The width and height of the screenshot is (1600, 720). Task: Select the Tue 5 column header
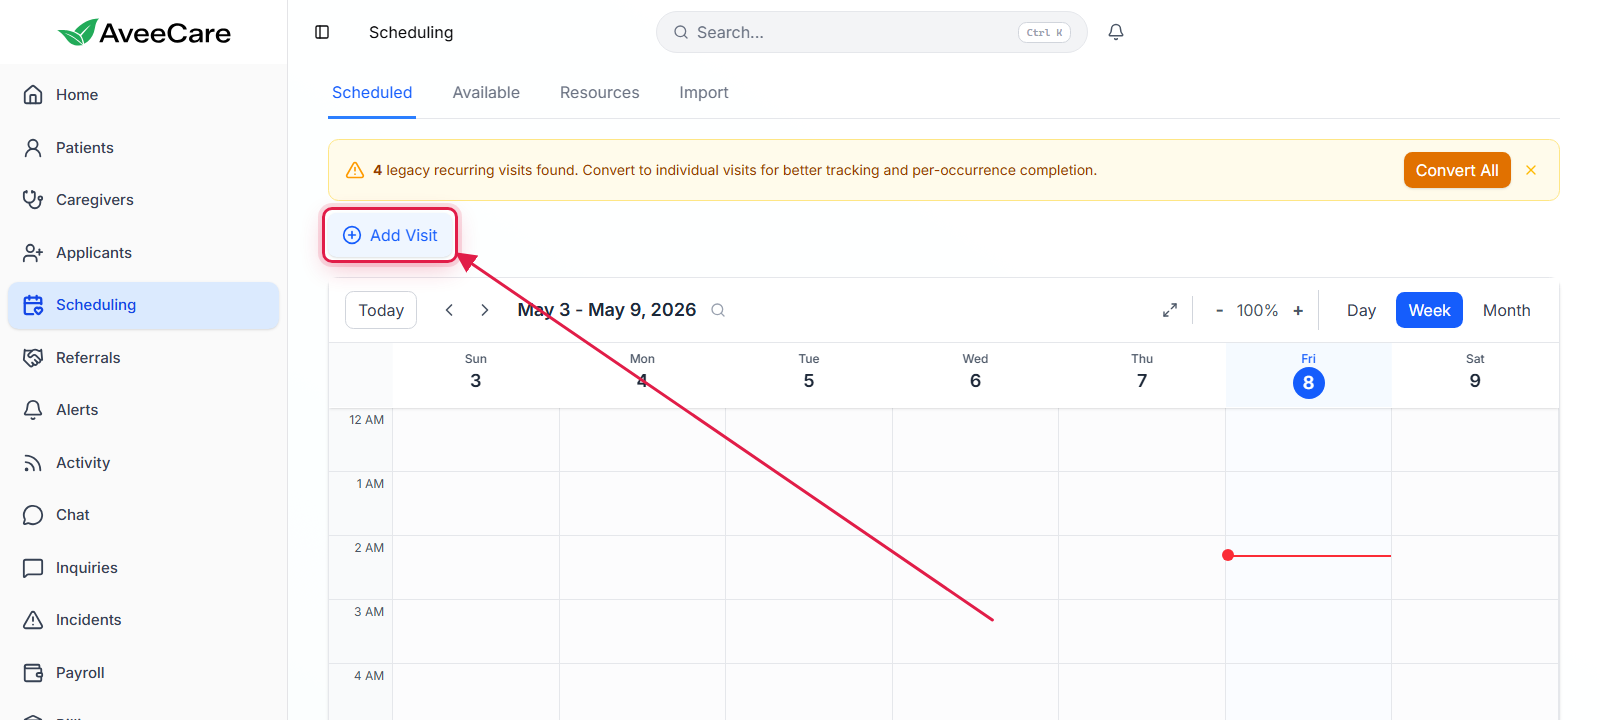(x=809, y=375)
